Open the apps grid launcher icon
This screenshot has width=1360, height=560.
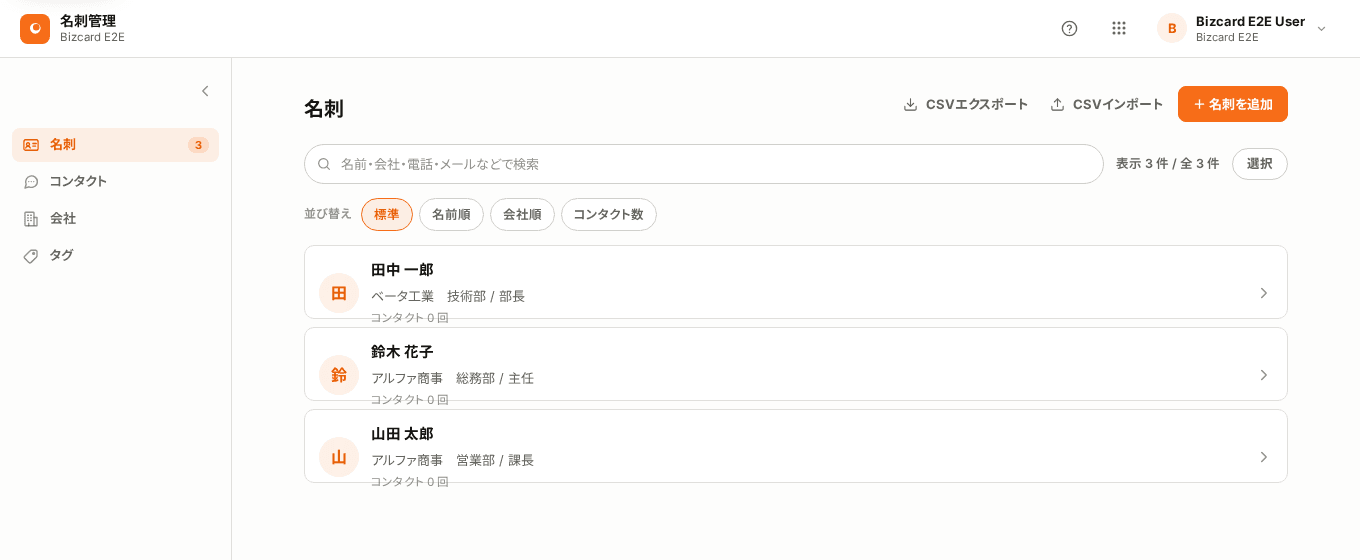(x=1119, y=28)
